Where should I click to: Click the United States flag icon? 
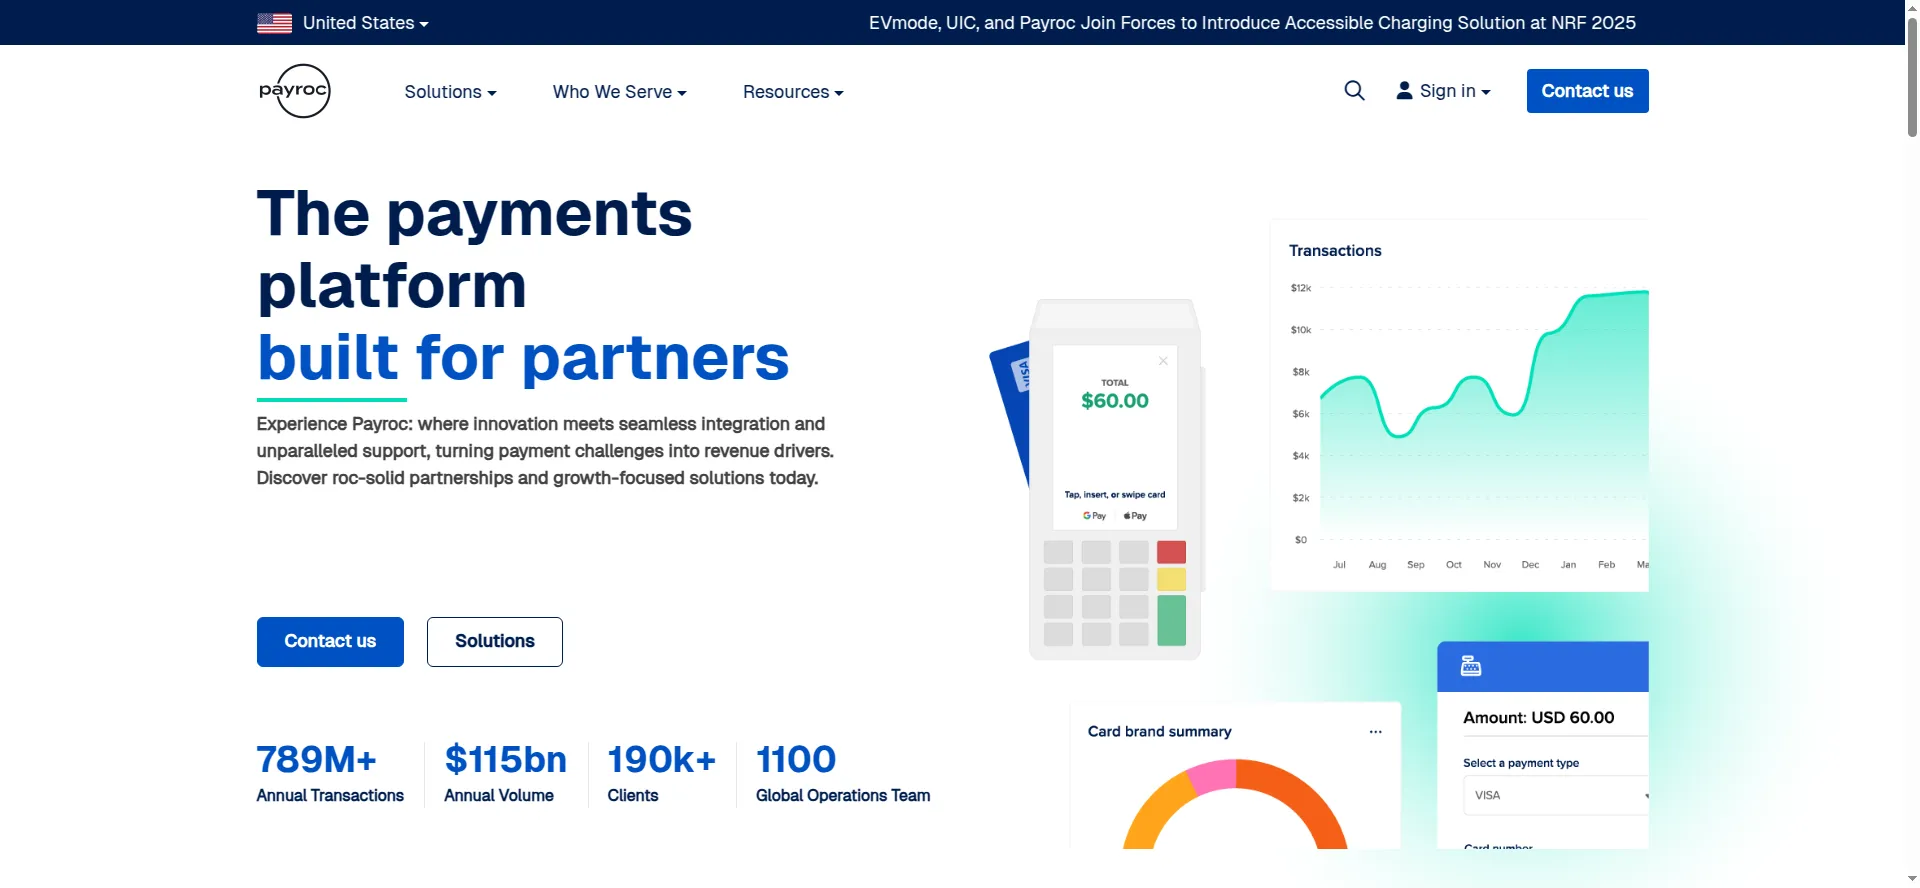click(274, 23)
